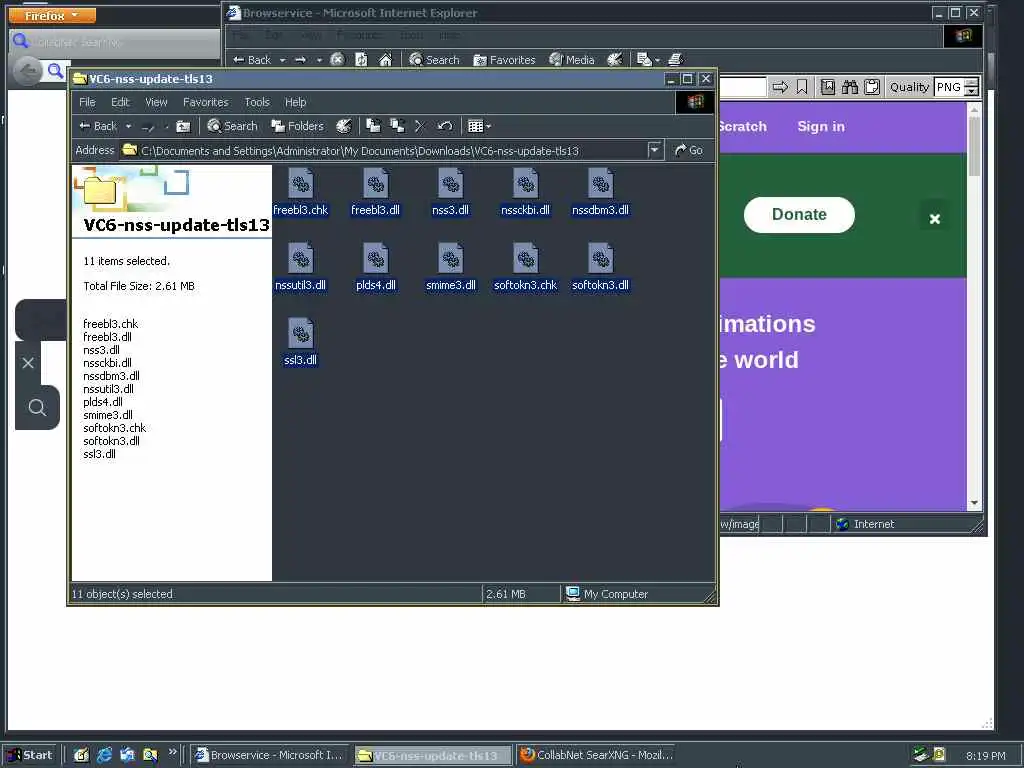Screen dimensions: 1024x768
Task: Open Search in the Explorer folder toolbar
Action: [x=232, y=126]
